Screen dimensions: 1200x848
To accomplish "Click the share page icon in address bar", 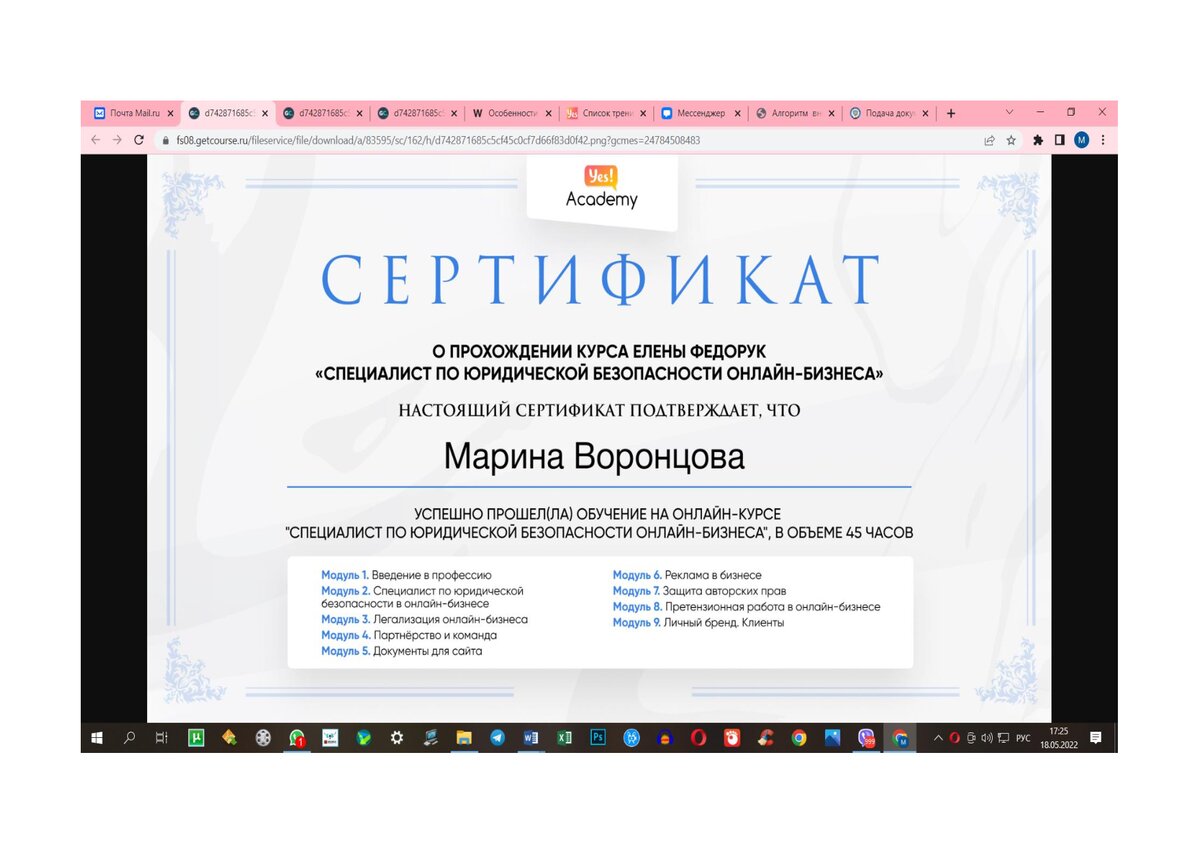I will tap(990, 141).
